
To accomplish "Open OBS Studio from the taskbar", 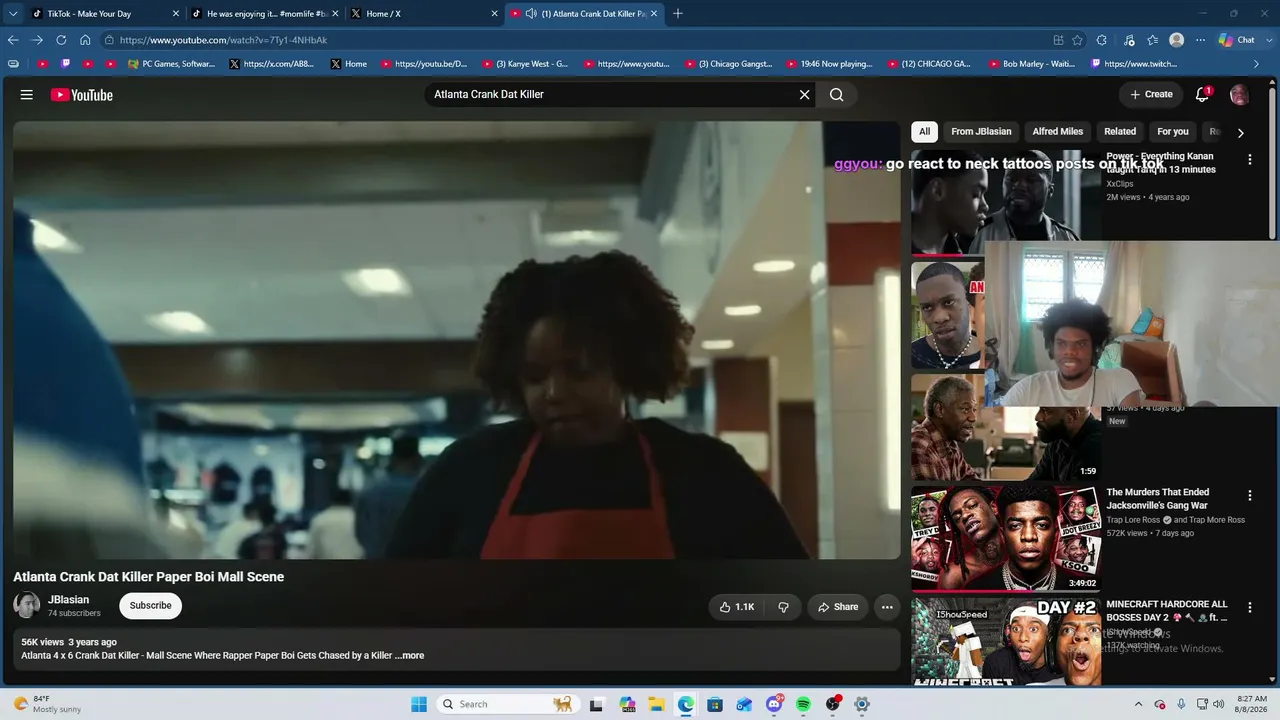I will coord(833,704).
